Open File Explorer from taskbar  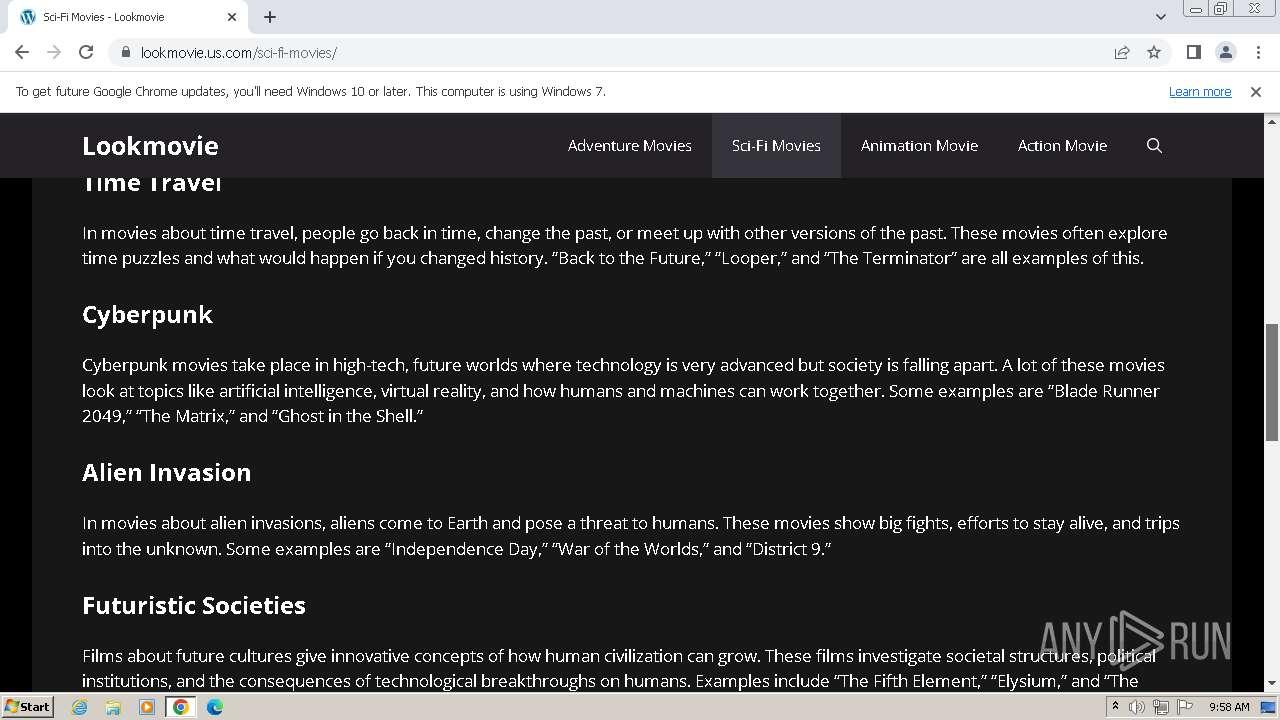113,706
